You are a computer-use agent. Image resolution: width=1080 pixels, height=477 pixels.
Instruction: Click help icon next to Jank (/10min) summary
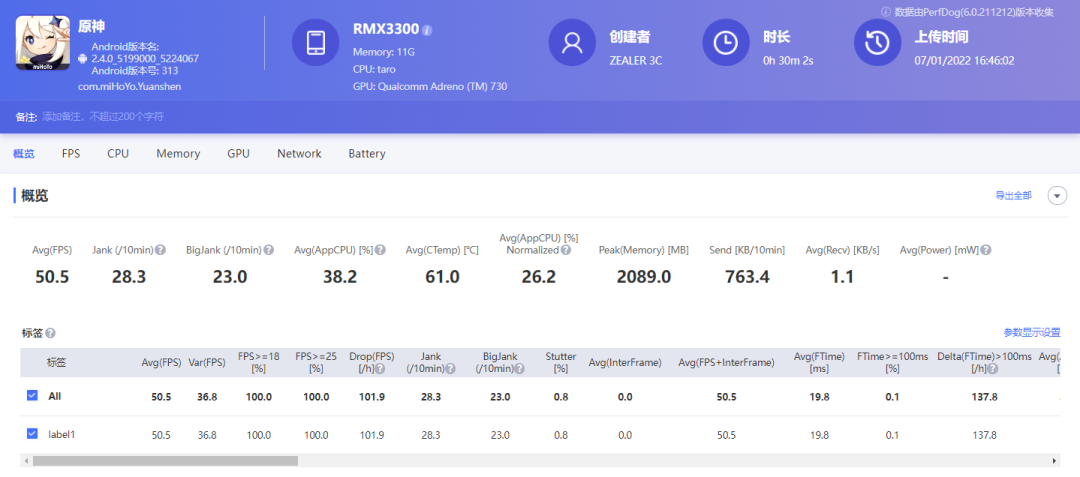(160, 250)
